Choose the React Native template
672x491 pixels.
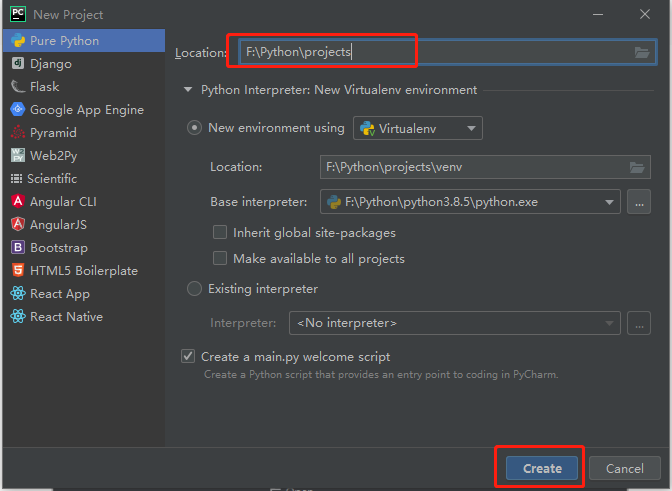66,317
